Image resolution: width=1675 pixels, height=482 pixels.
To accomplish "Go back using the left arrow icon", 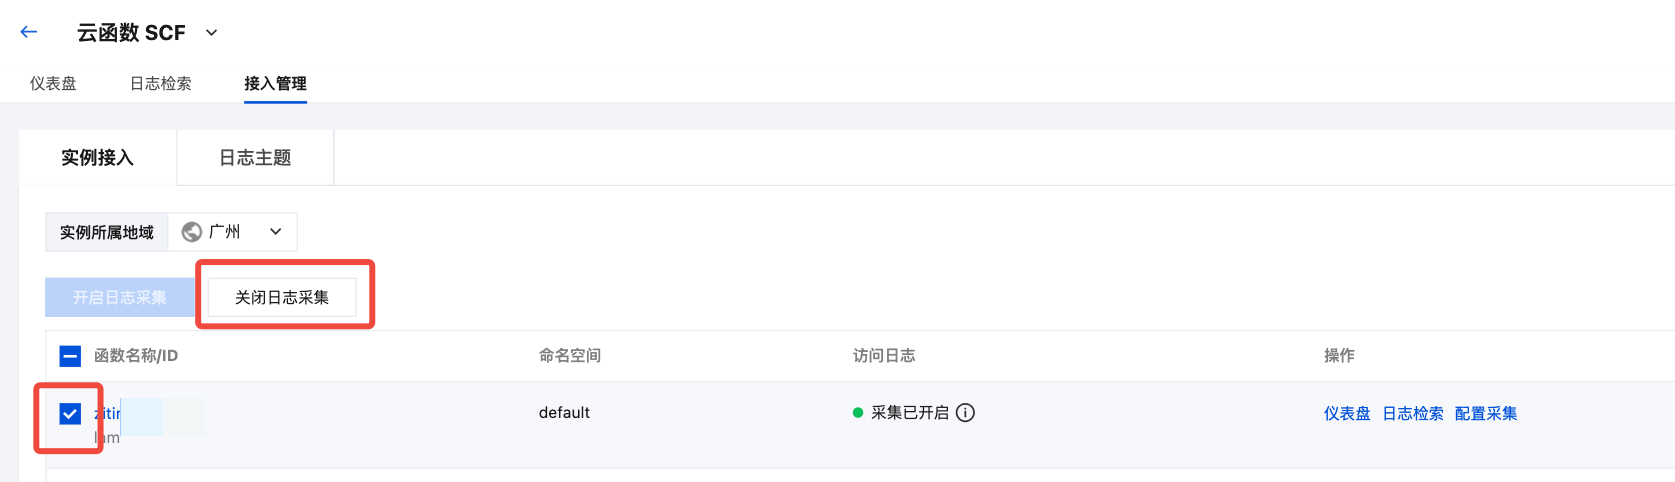I will click(x=29, y=32).
